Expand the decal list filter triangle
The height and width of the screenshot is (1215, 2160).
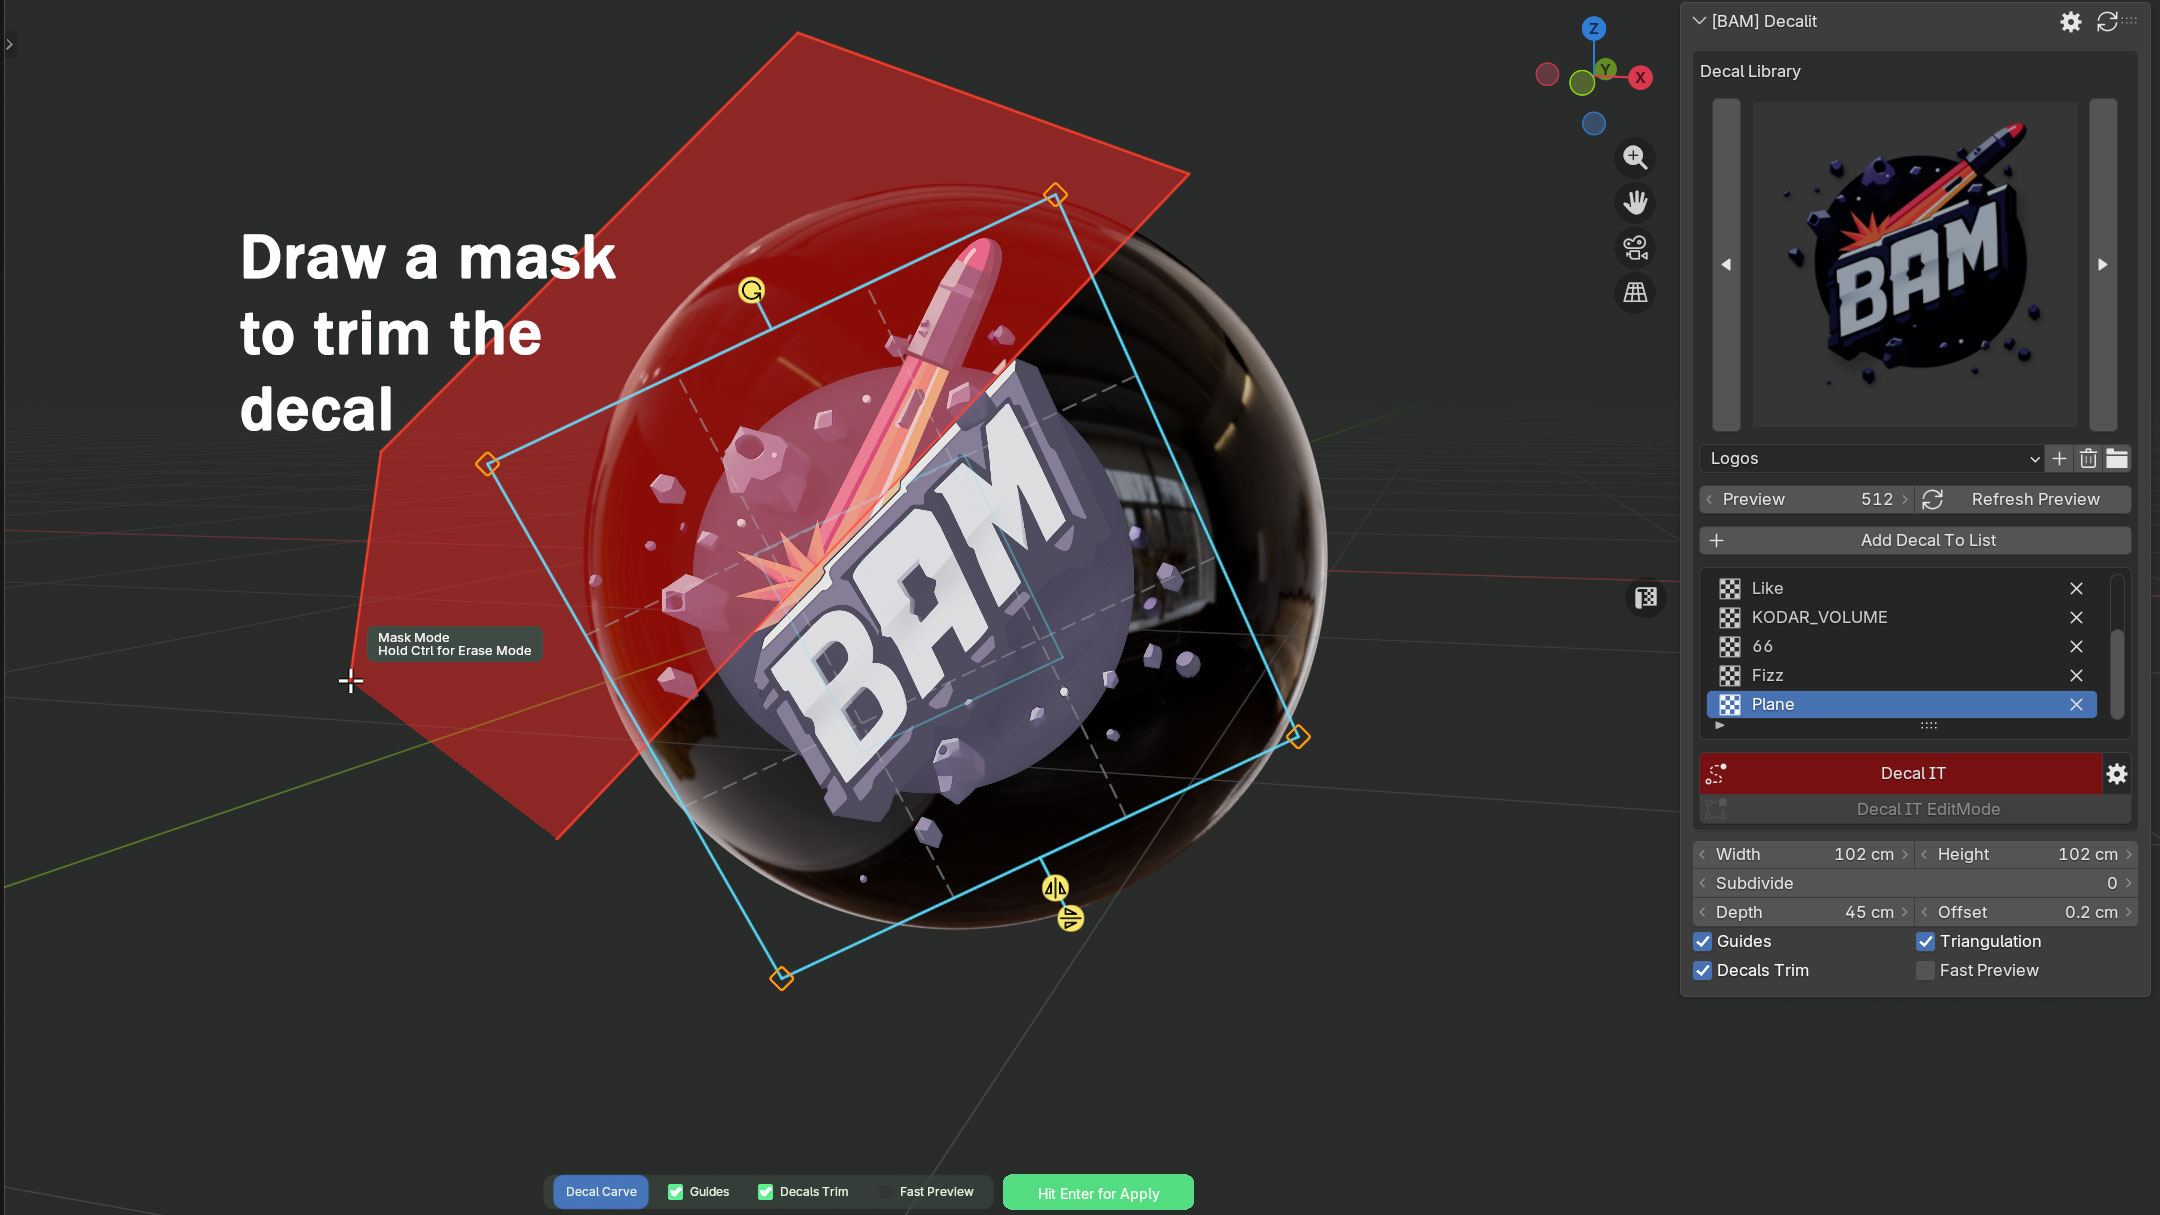[1720, 726]
